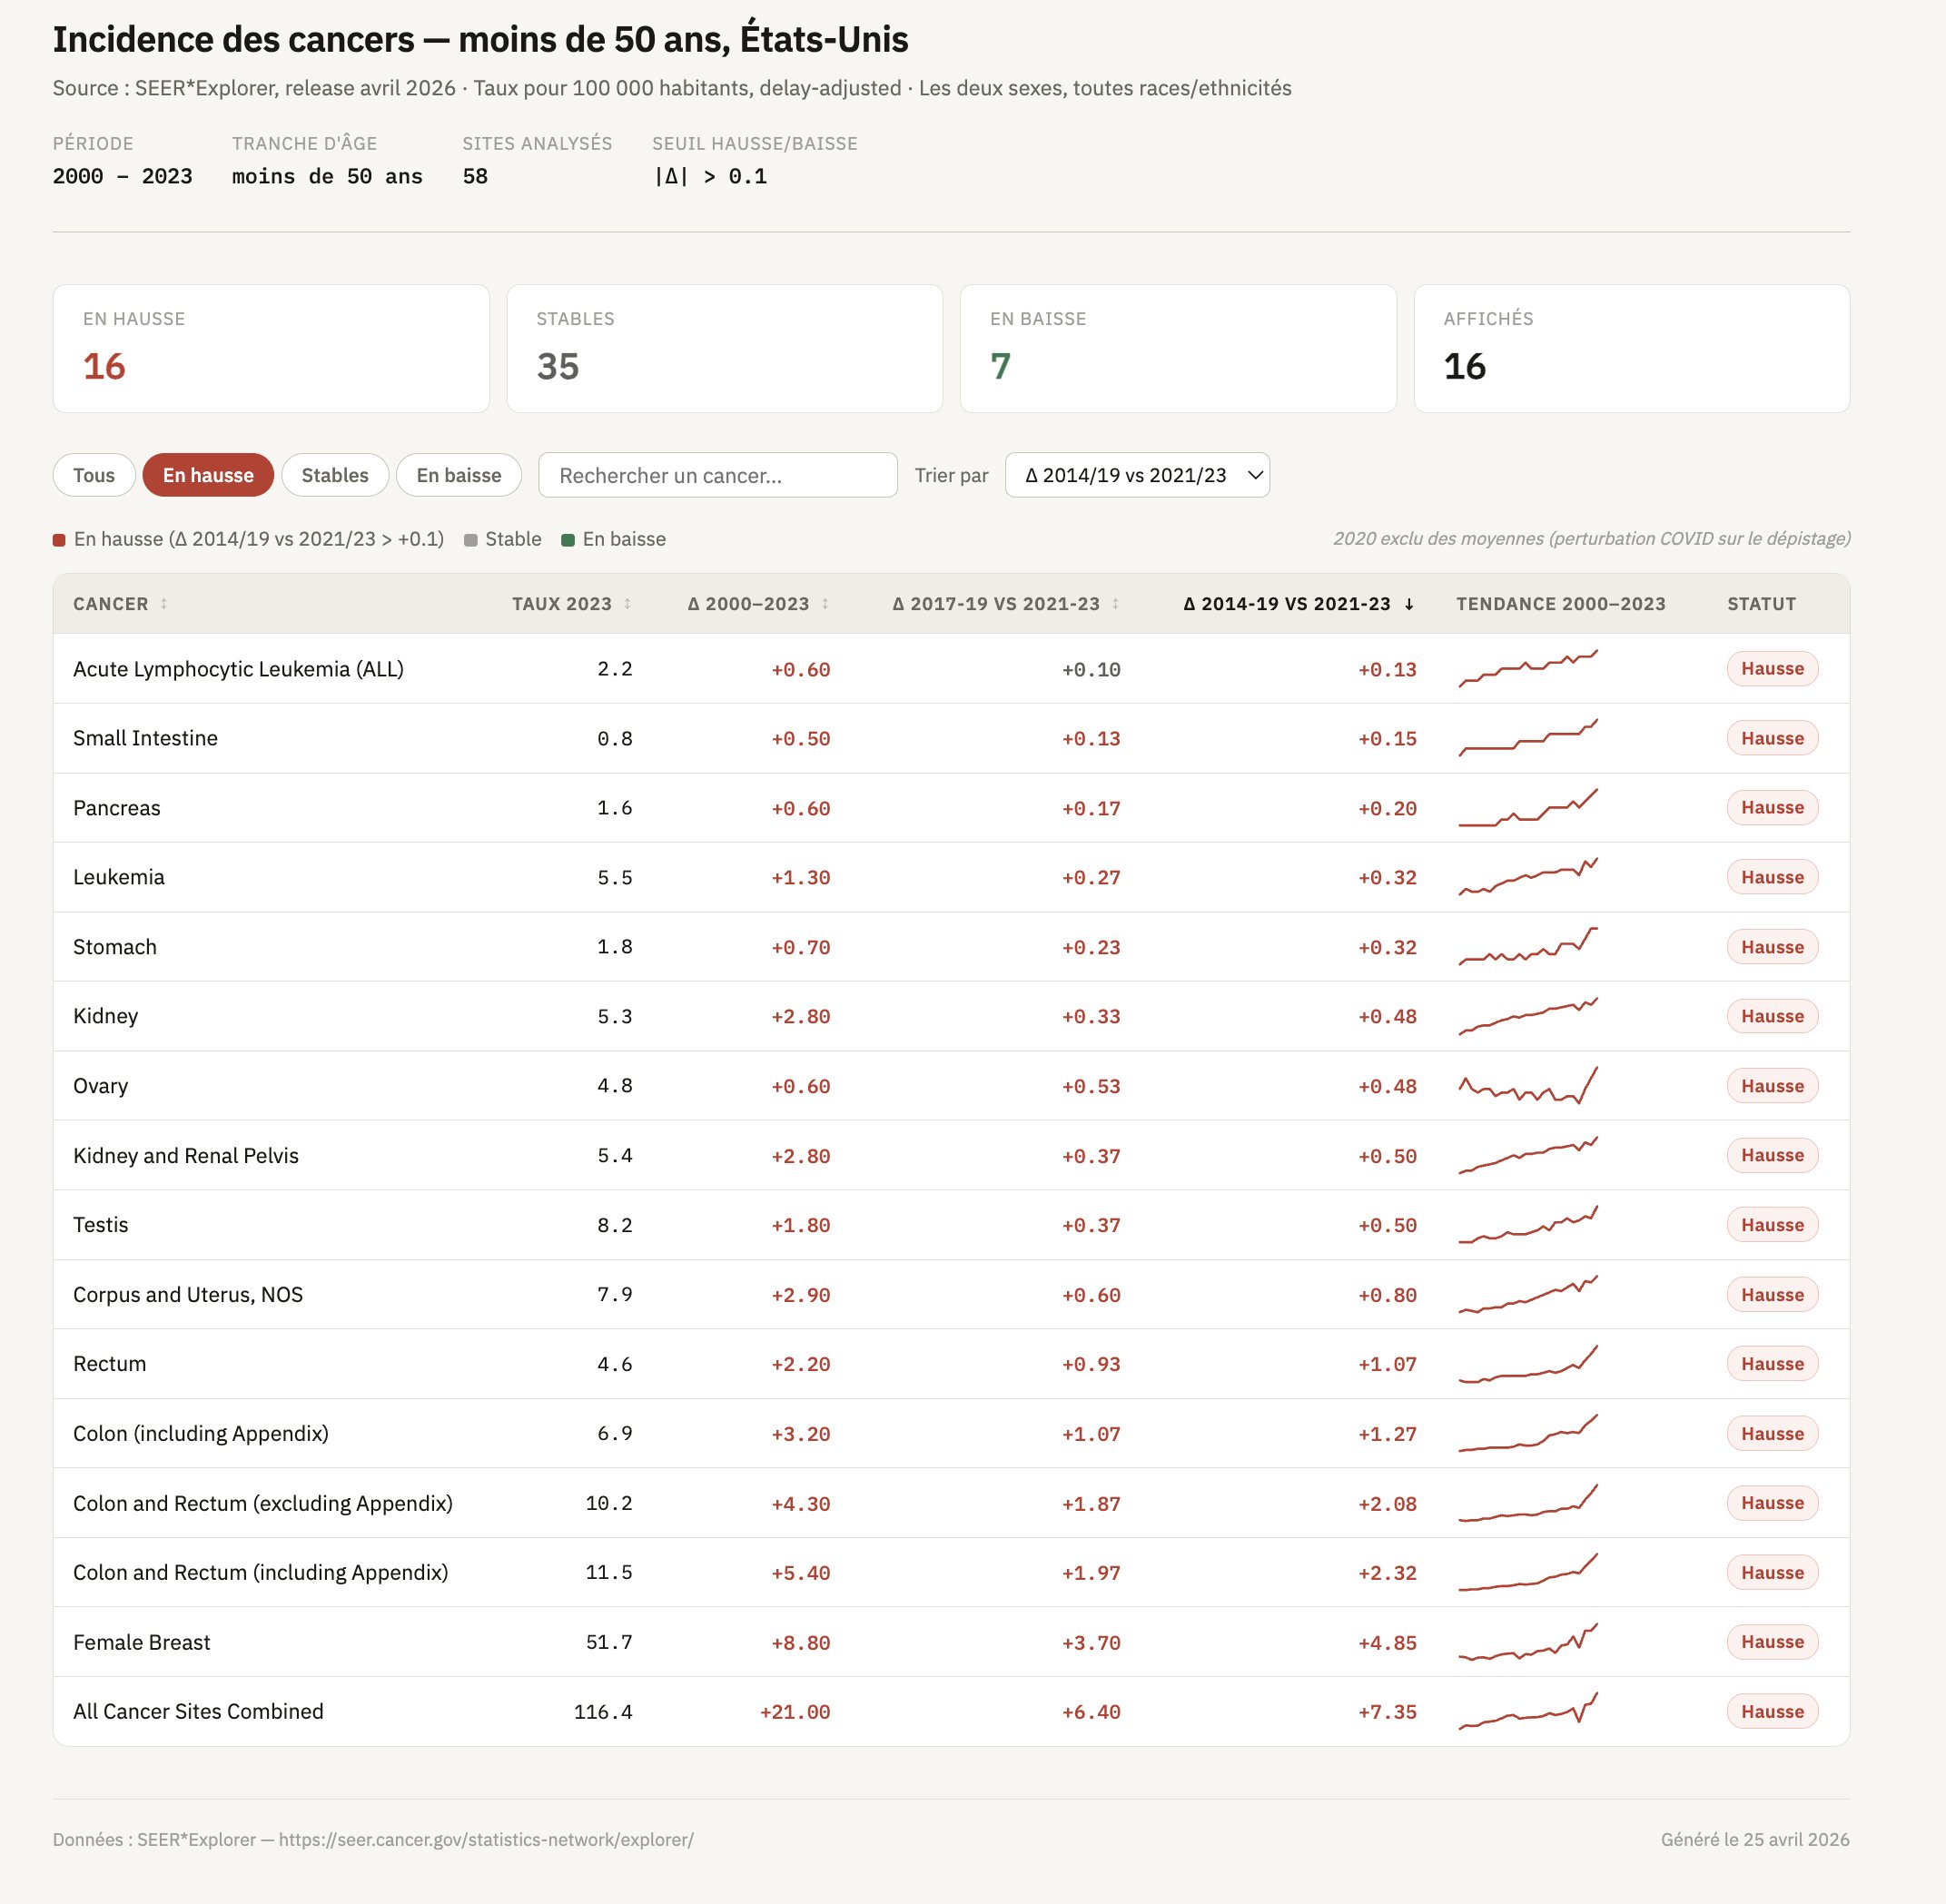The image size is (1946, 1904).
Task: Click the red En hausse legend swatch
Action: 59,540
